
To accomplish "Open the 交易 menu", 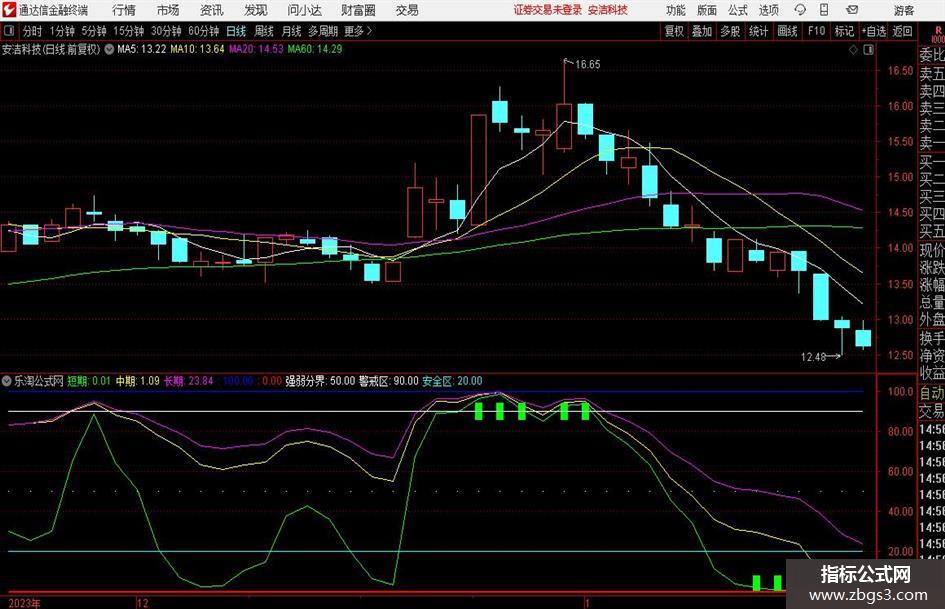I will coord(407,10).
